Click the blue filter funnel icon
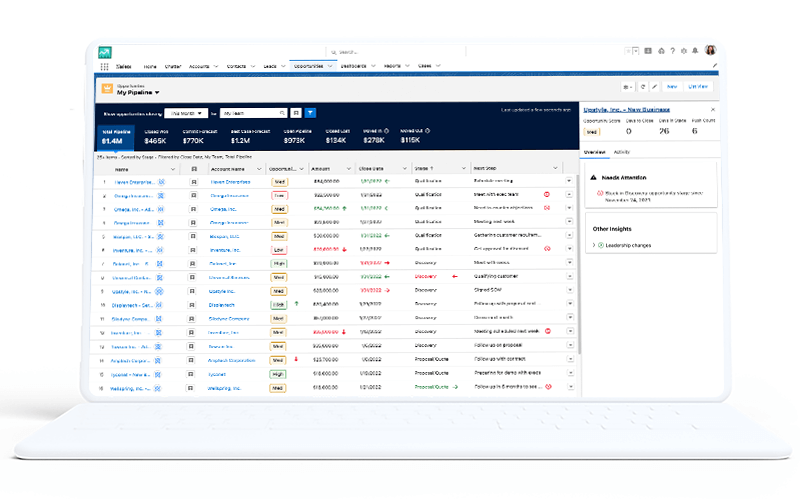The width and height of the screenshot is (800, 499). [310, 113]
